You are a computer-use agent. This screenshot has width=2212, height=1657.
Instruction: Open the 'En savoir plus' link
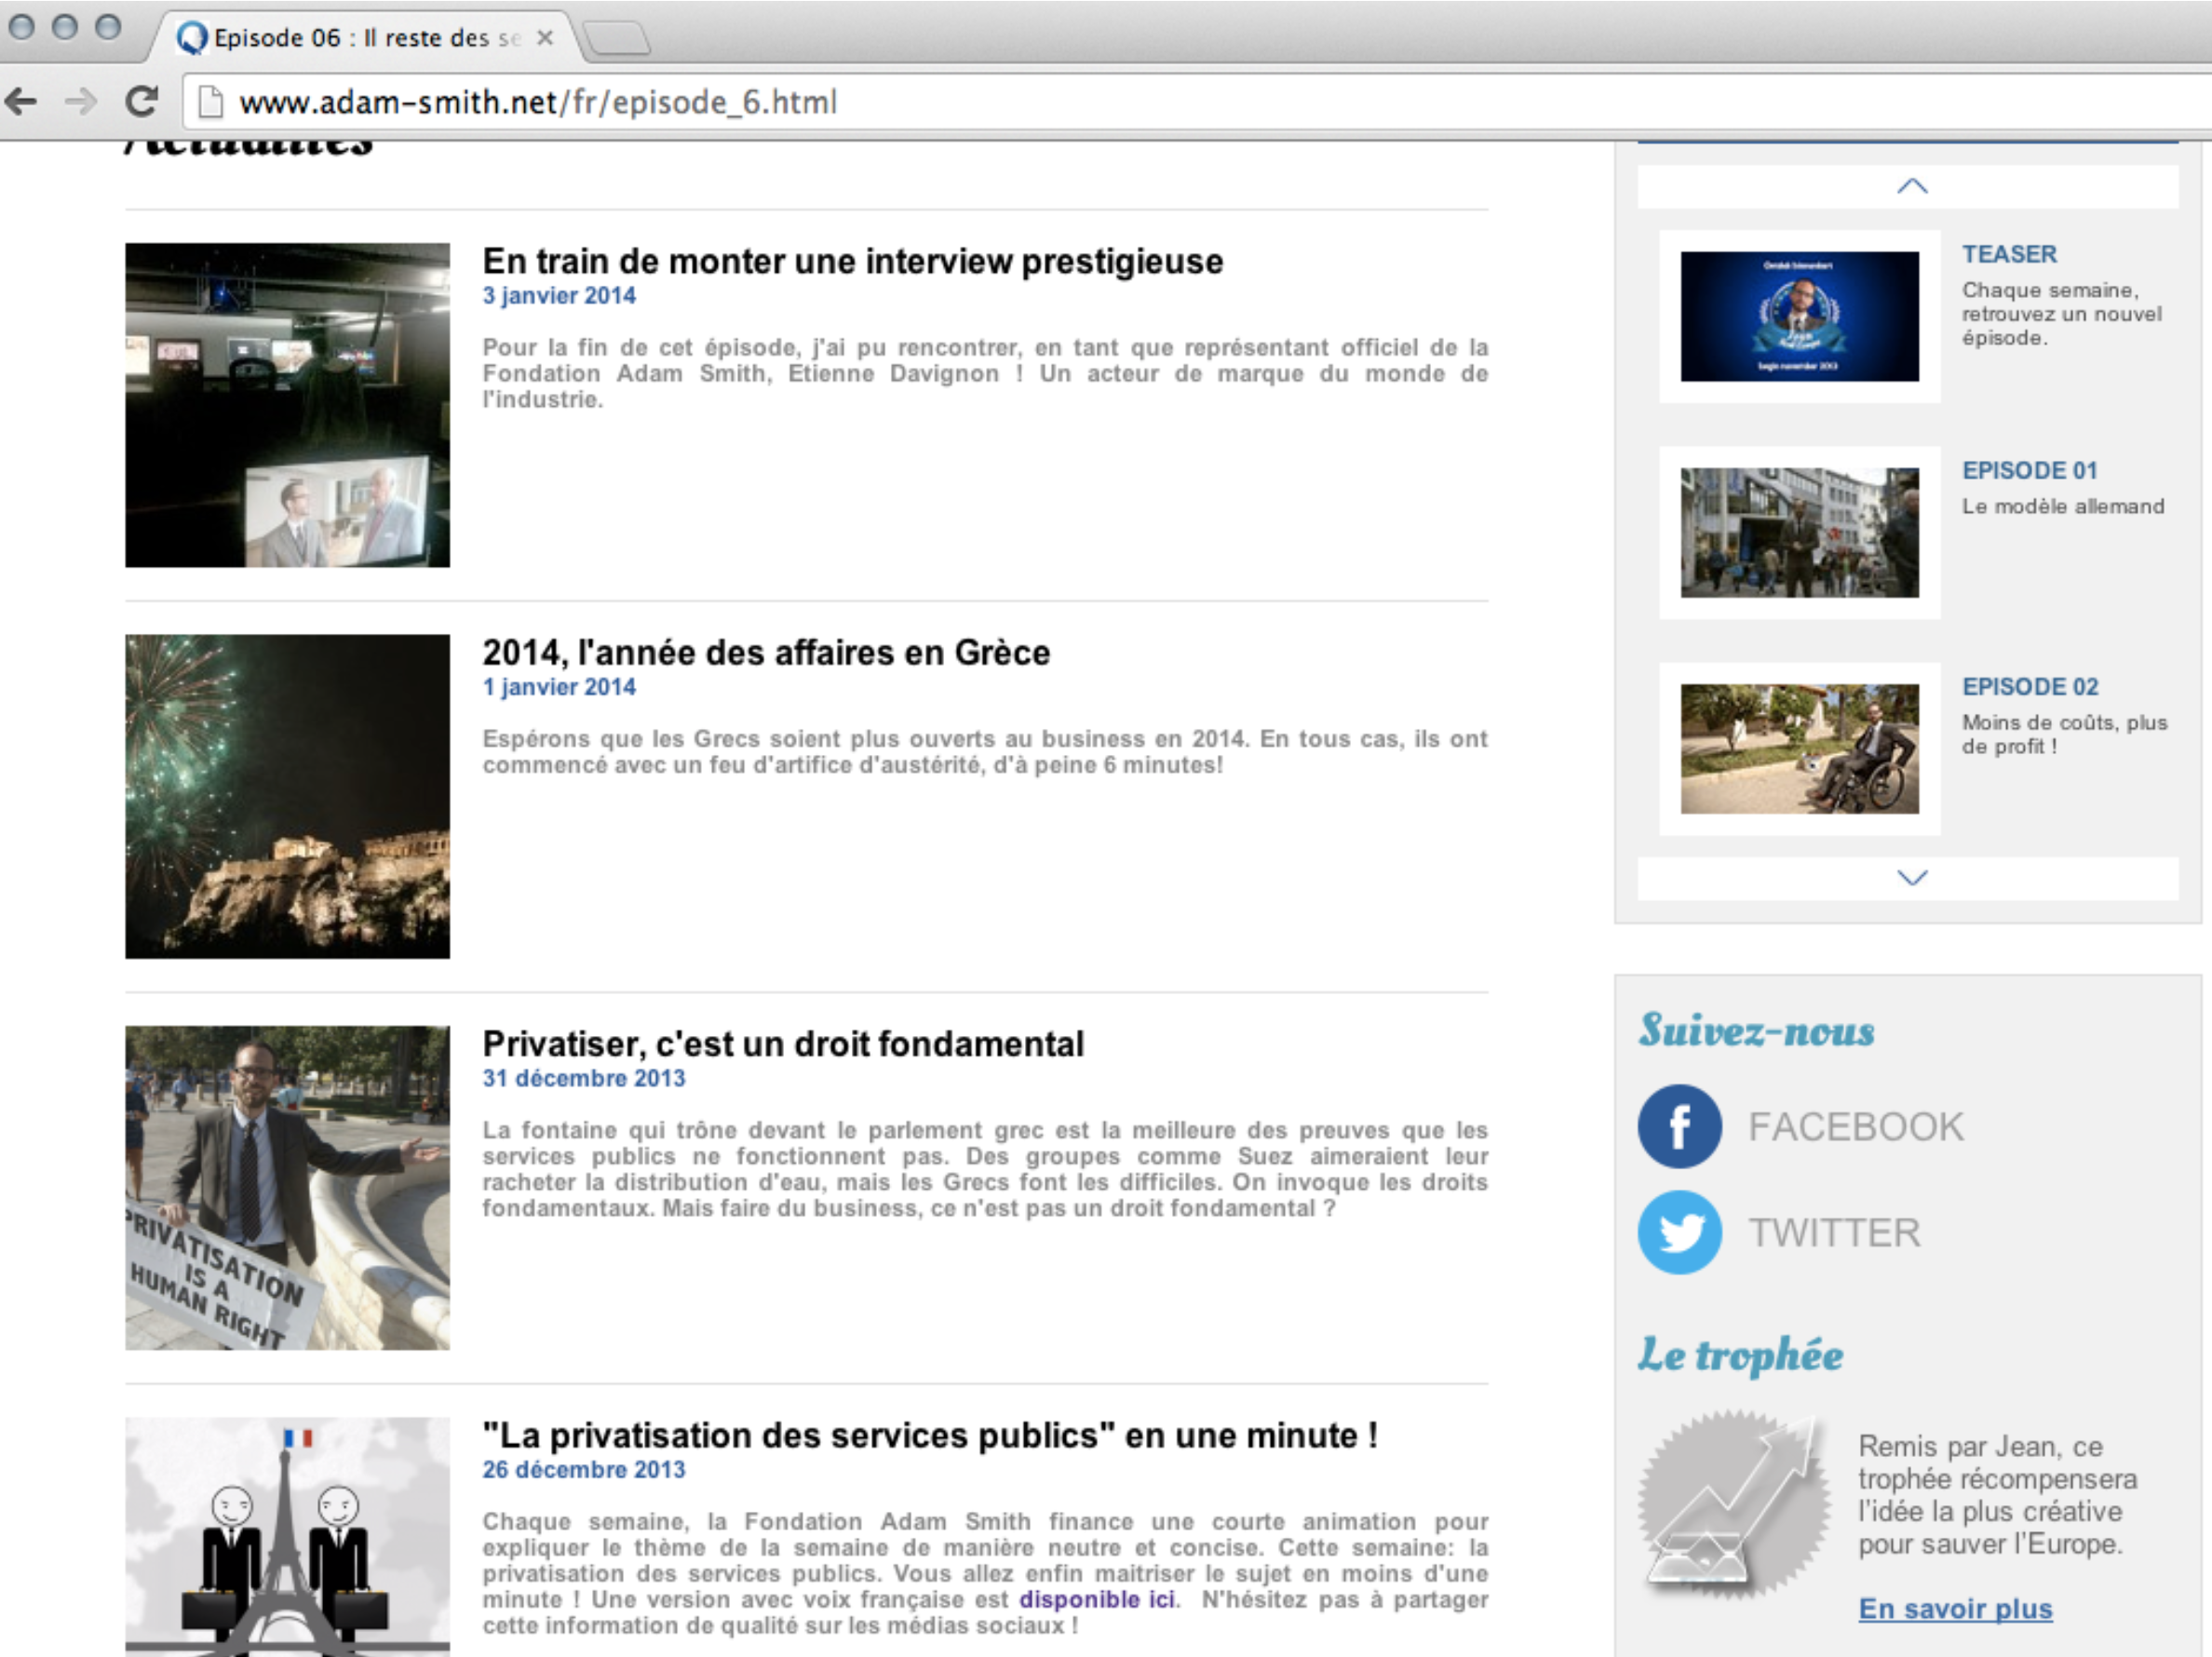(x=1955, y=1608)
